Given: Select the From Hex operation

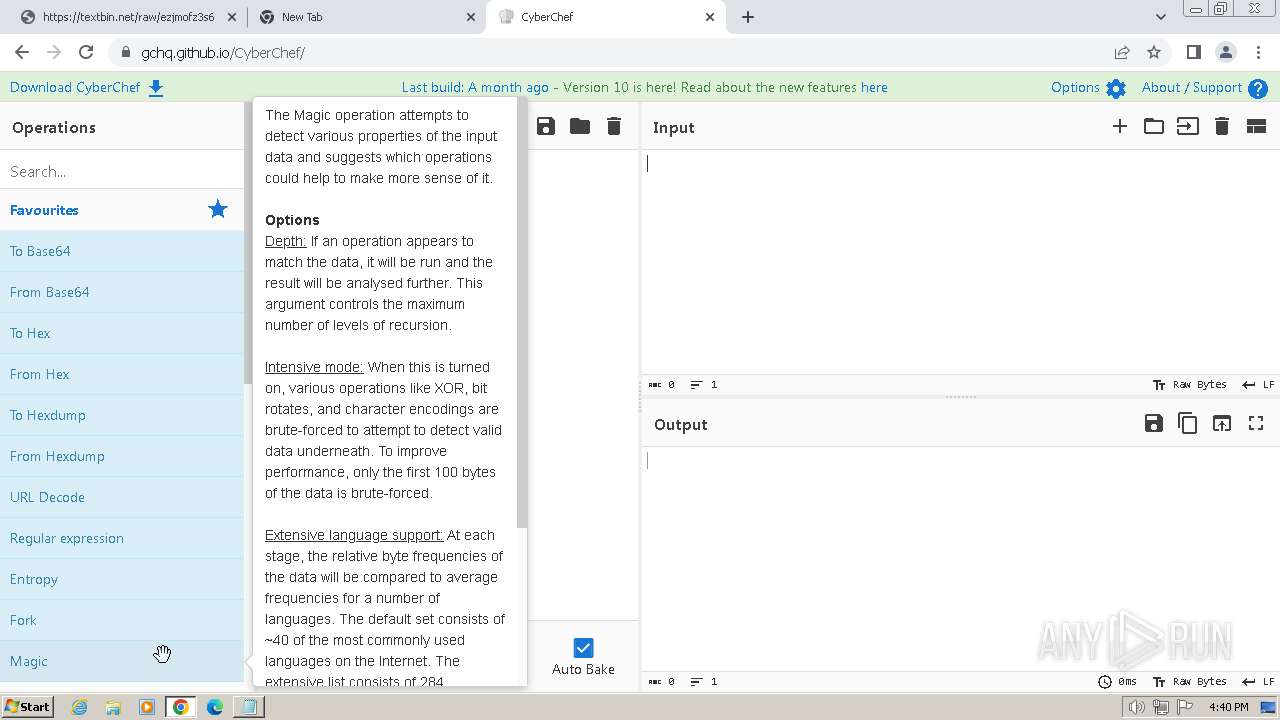Looking at the screenshot, I should click(122, 374).
